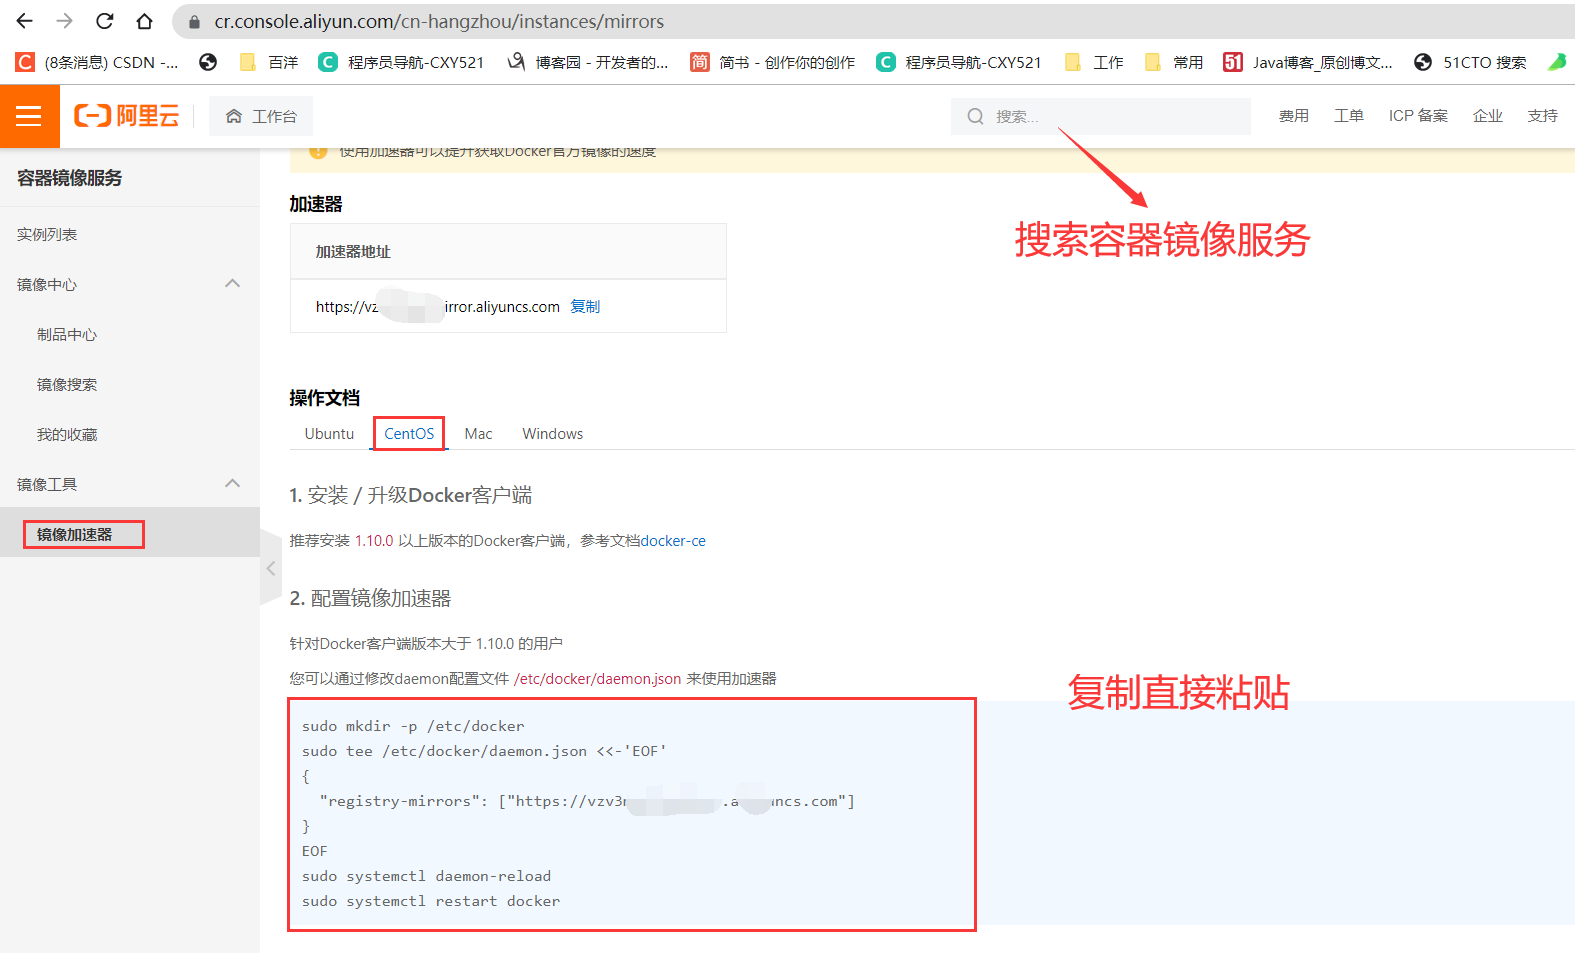This screenshot has width=1575, height=953.
Task: Switch to the CentOS tab
Action: click(x=409, y=433)
